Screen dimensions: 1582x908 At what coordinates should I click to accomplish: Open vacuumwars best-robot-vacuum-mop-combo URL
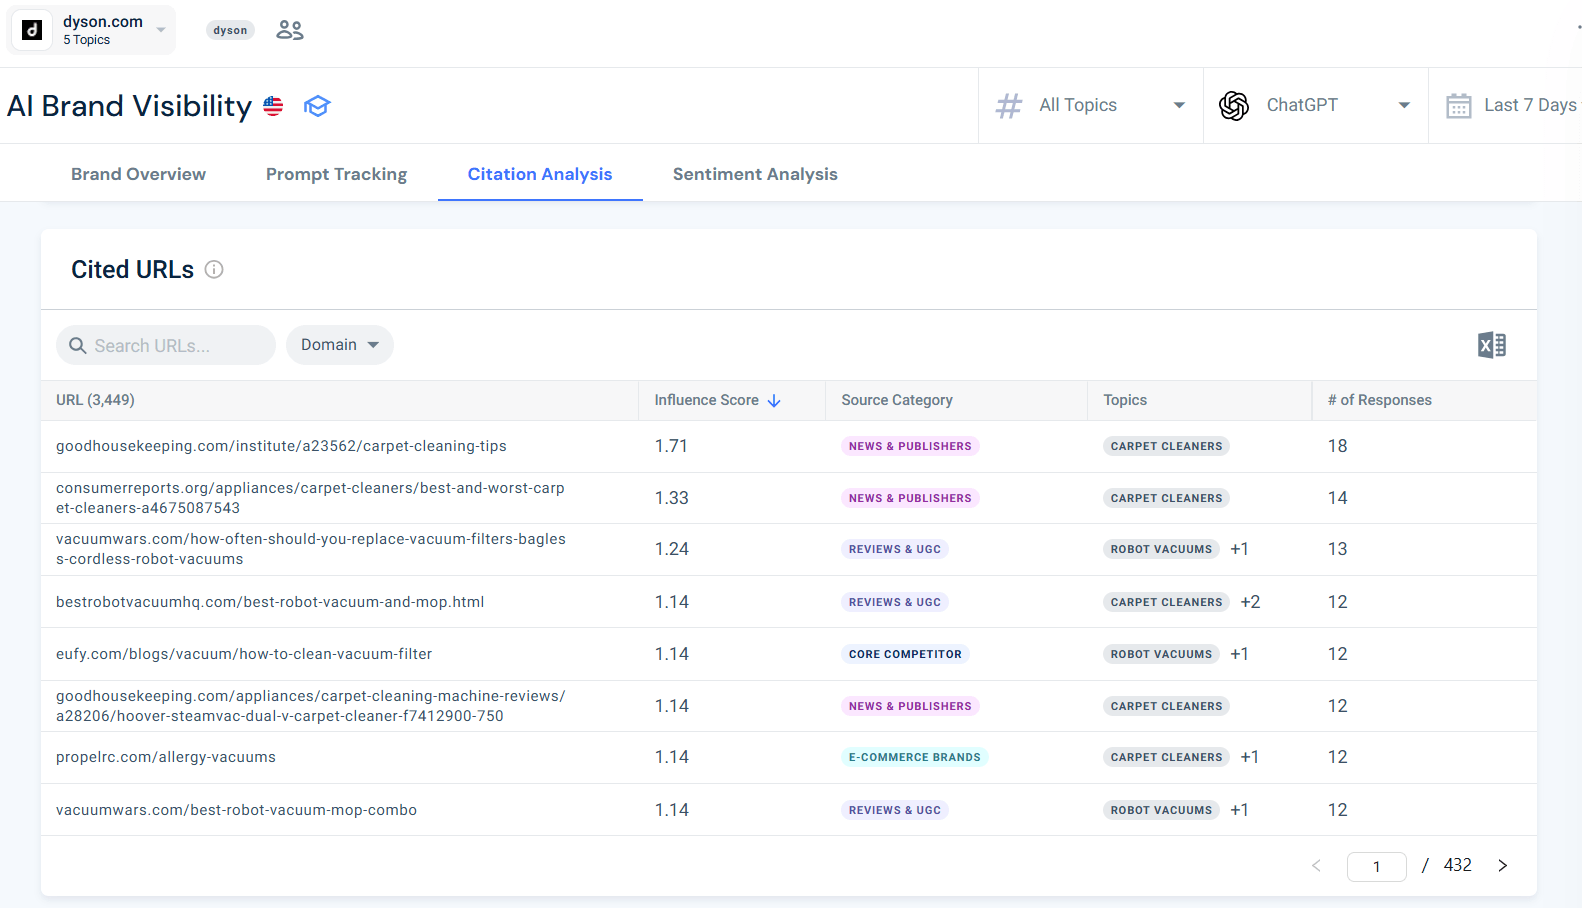coord(236,810)
